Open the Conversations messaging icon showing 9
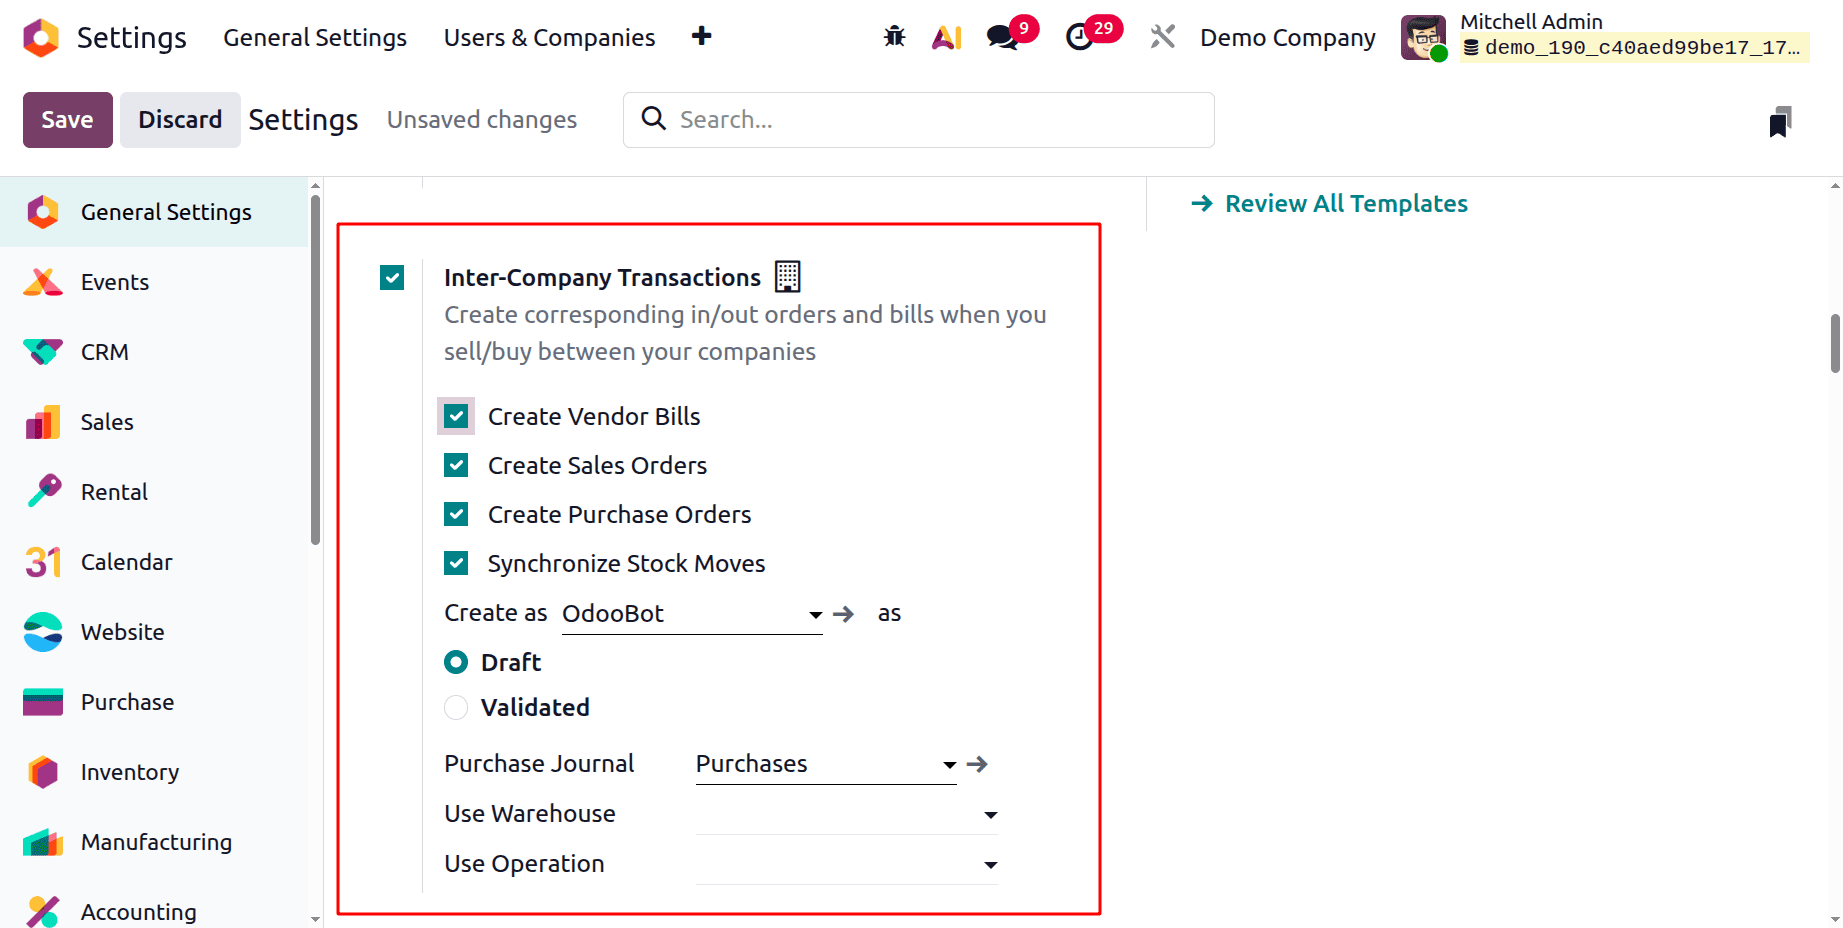The height and width of the screenshot is (928, 1843). pyautogui.click(x=1001, y=36)
